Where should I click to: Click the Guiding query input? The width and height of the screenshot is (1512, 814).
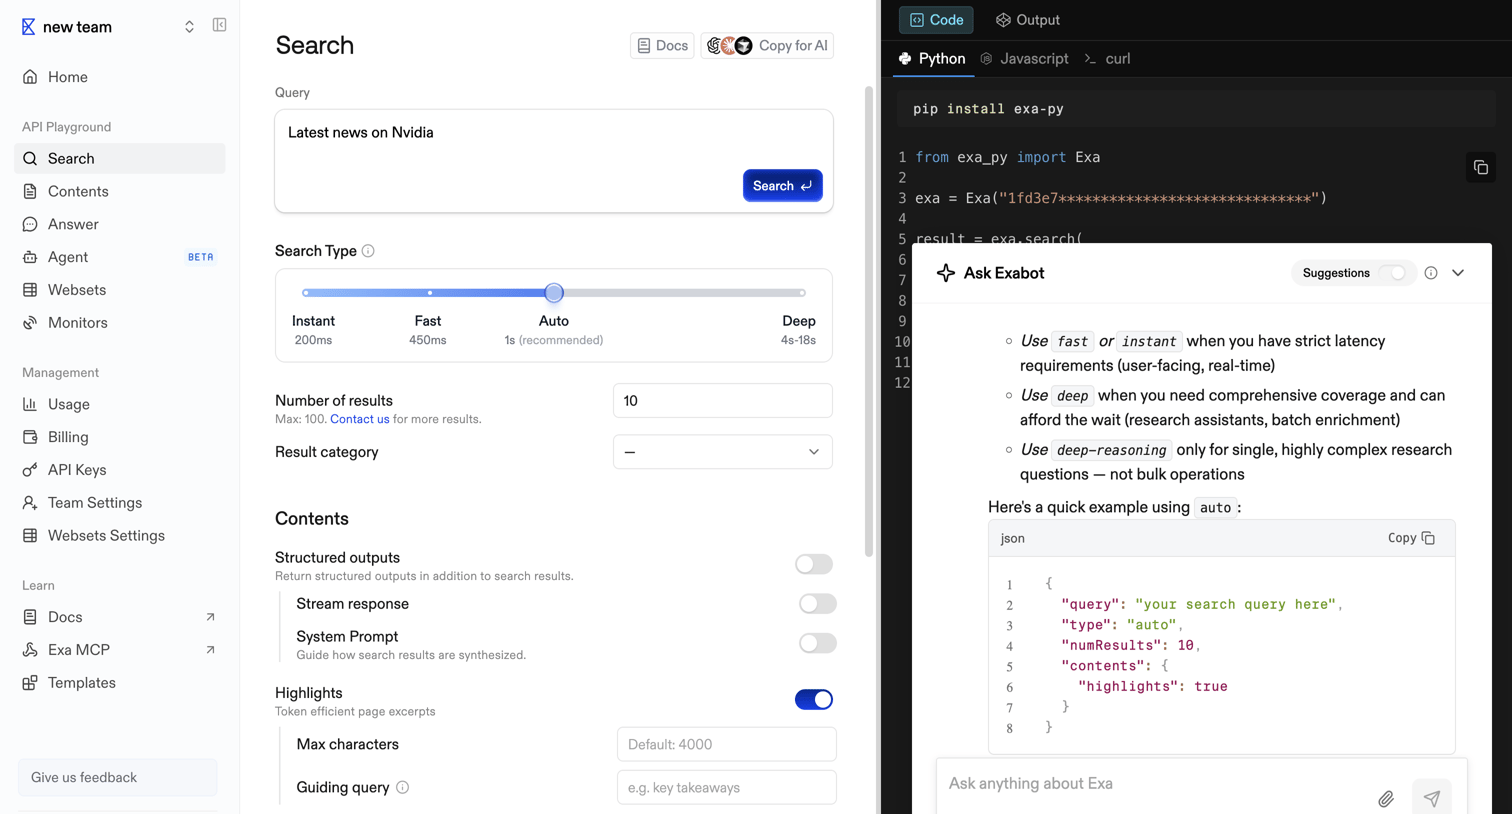[x=727, y=788]
